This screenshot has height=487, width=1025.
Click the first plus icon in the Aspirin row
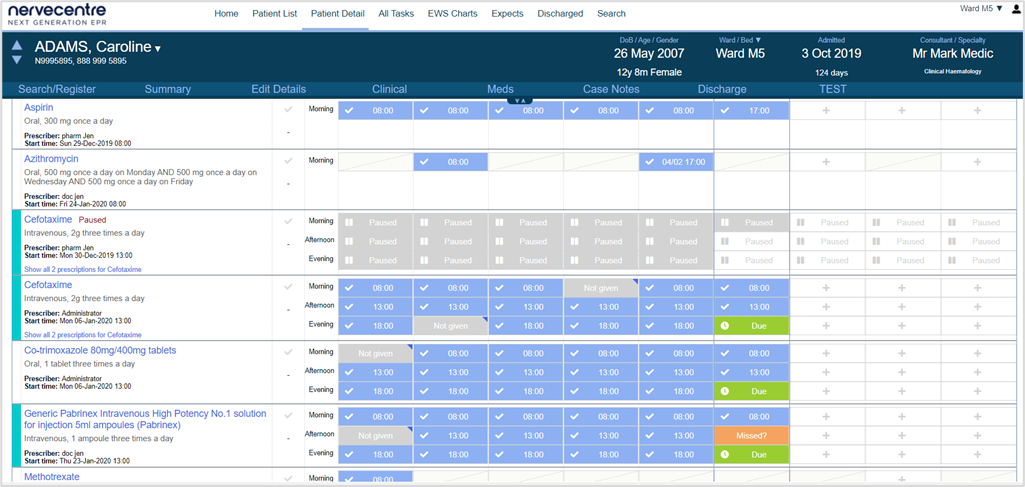point(826,110)
